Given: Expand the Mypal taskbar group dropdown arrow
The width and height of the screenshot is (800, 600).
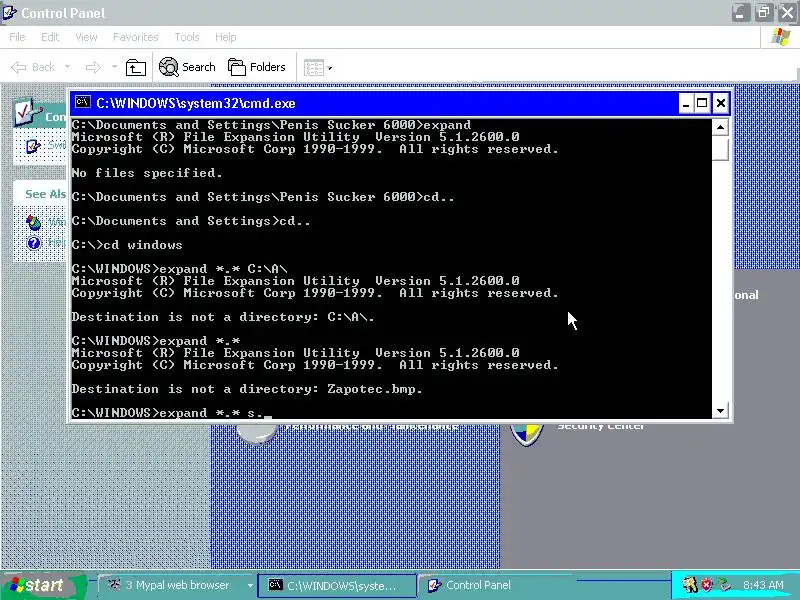Looking at the screenshot, I should [250, 585].
